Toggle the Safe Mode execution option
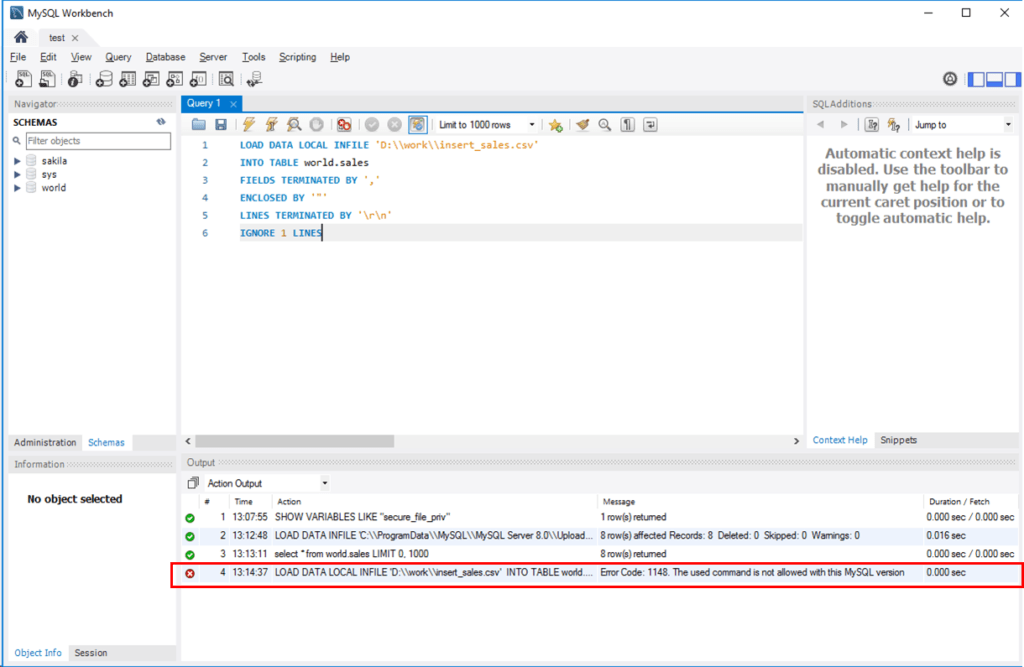 point(419,124)
